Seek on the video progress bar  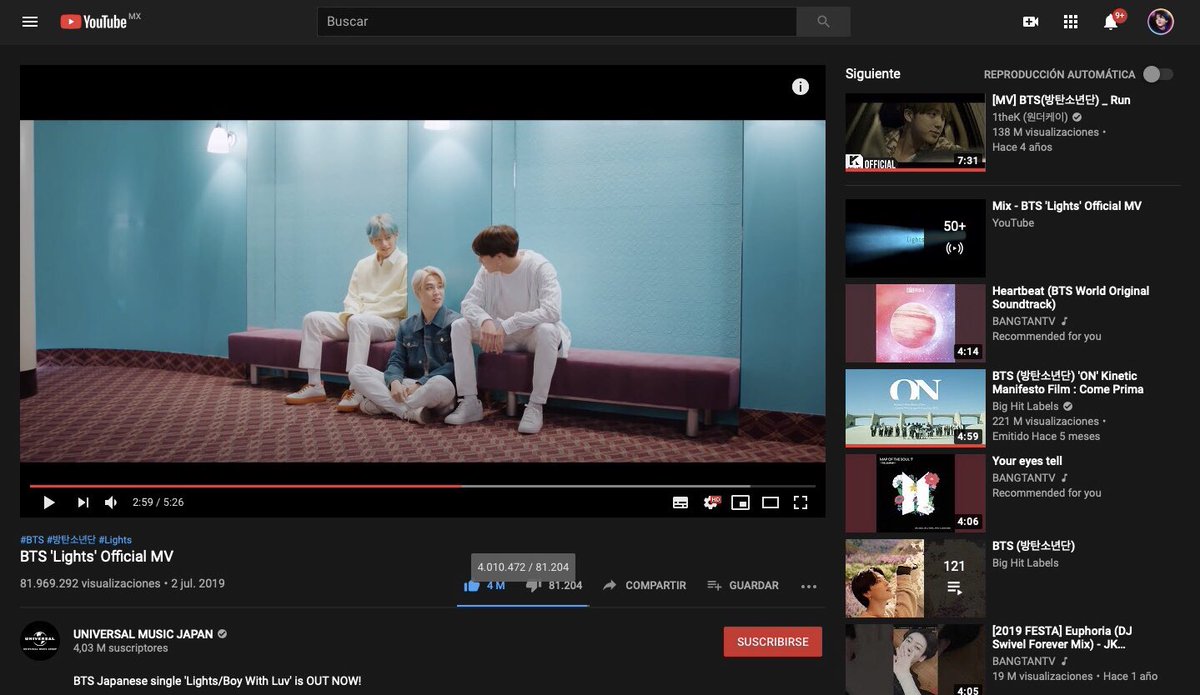click(423, 486)
